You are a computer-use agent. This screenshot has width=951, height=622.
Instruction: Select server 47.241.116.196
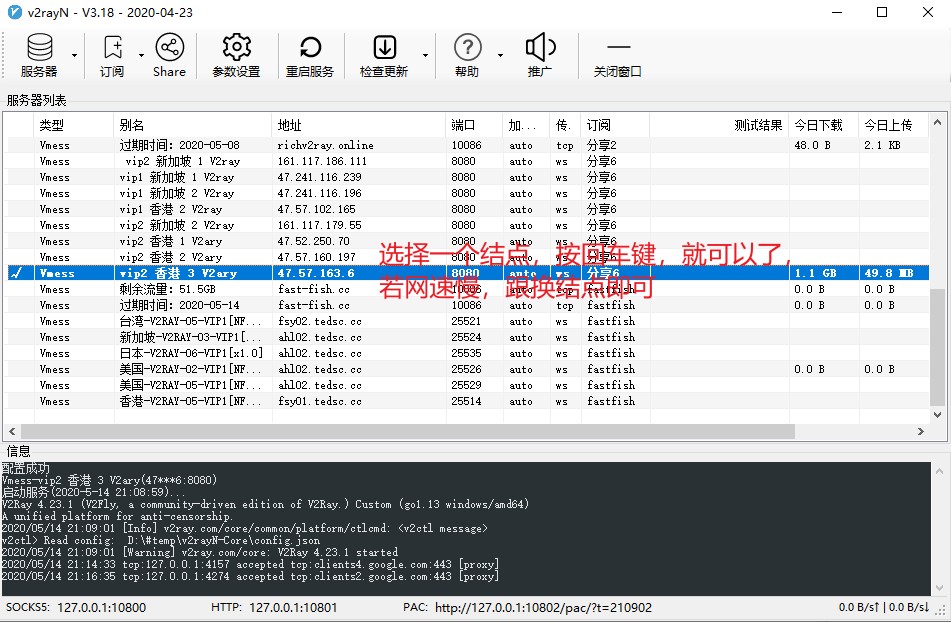466,193
